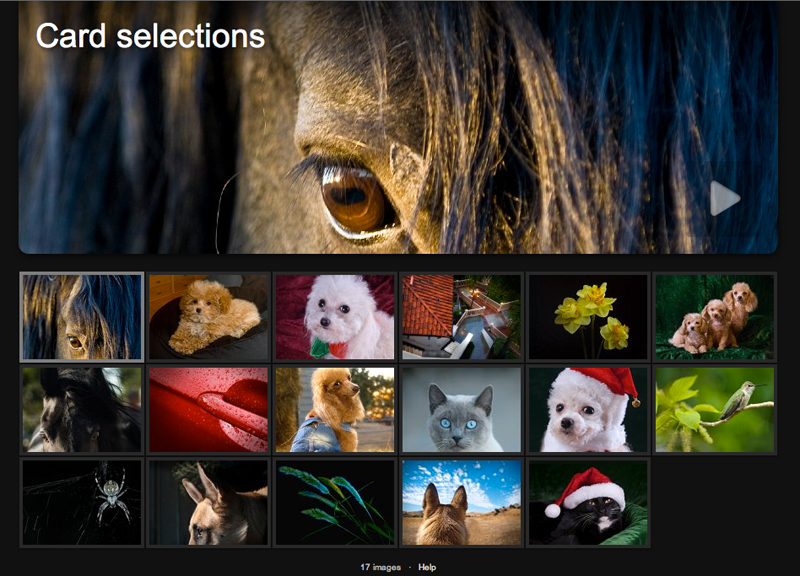Select the hummingbird on branch thumbnail
The image size is (800, 576).
pos(714,410)
